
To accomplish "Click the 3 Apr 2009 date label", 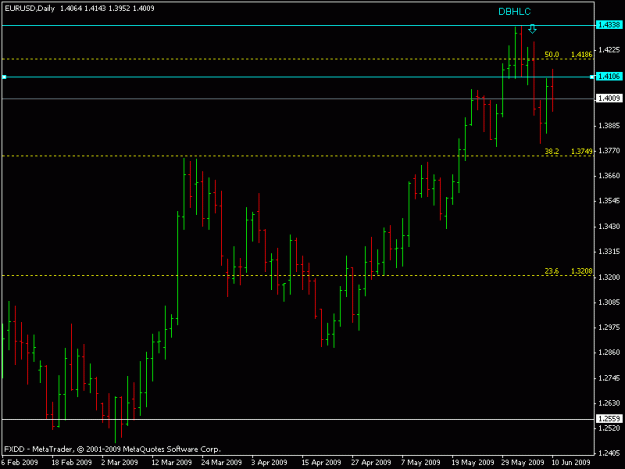I will click(x=269, y=462).
